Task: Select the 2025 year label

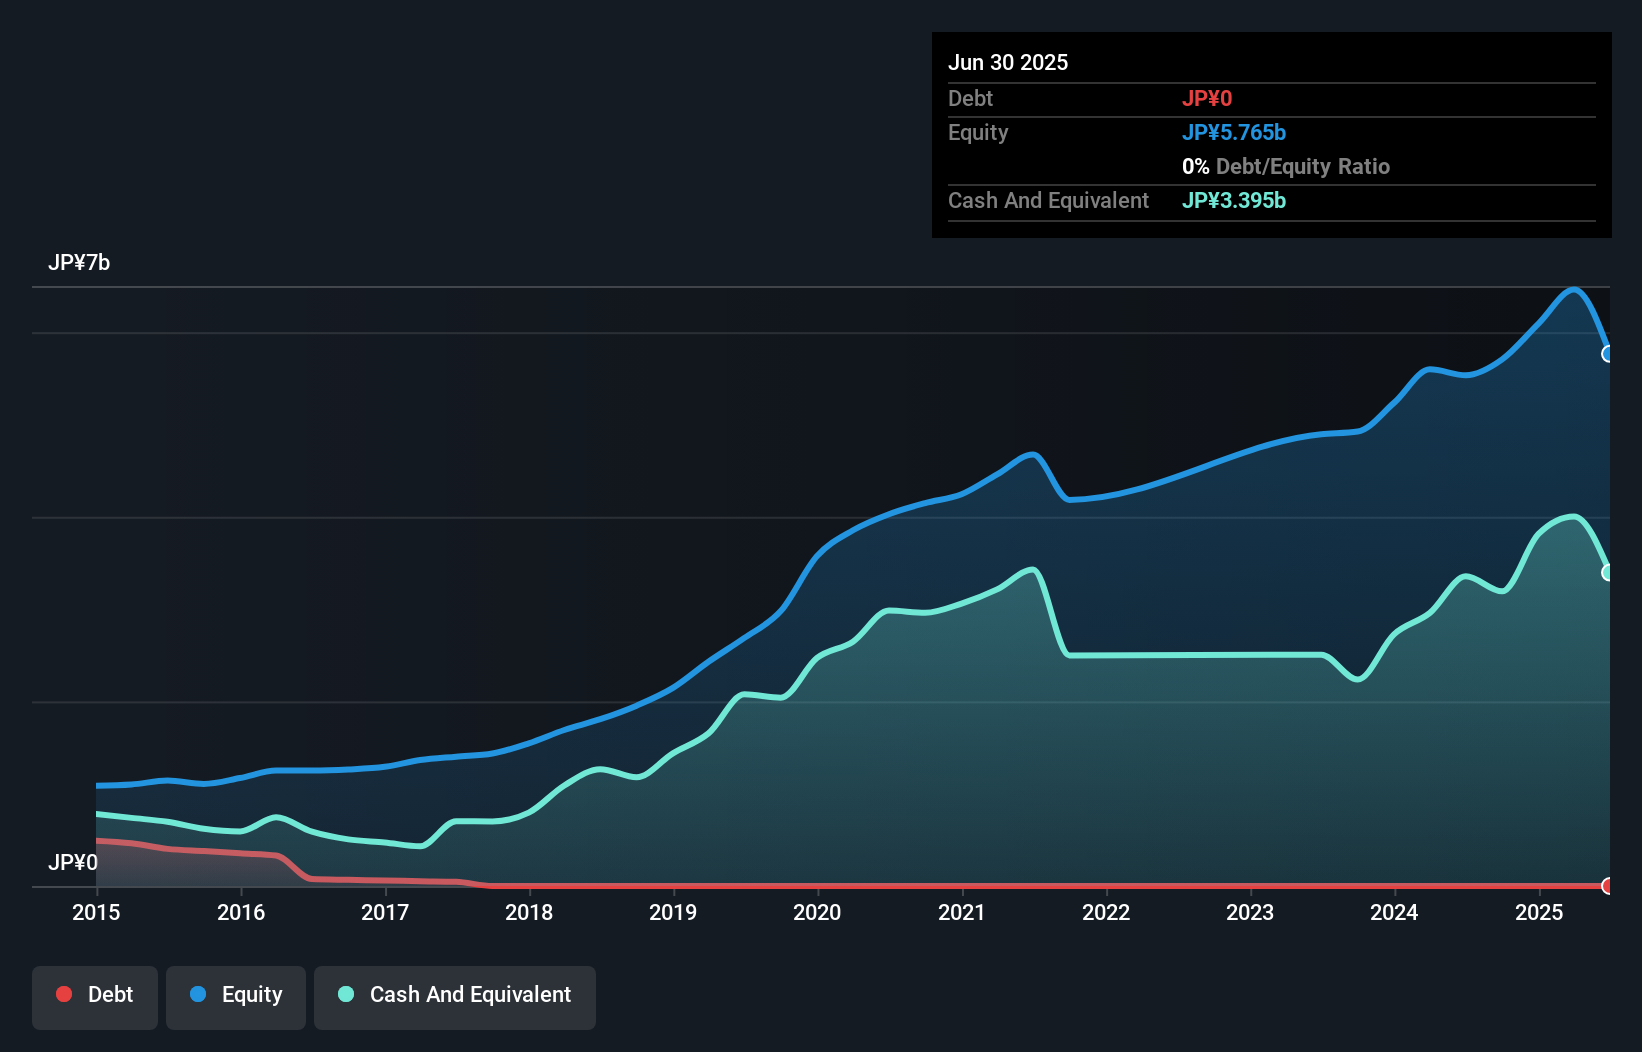Action: [x=1540, y=912]
